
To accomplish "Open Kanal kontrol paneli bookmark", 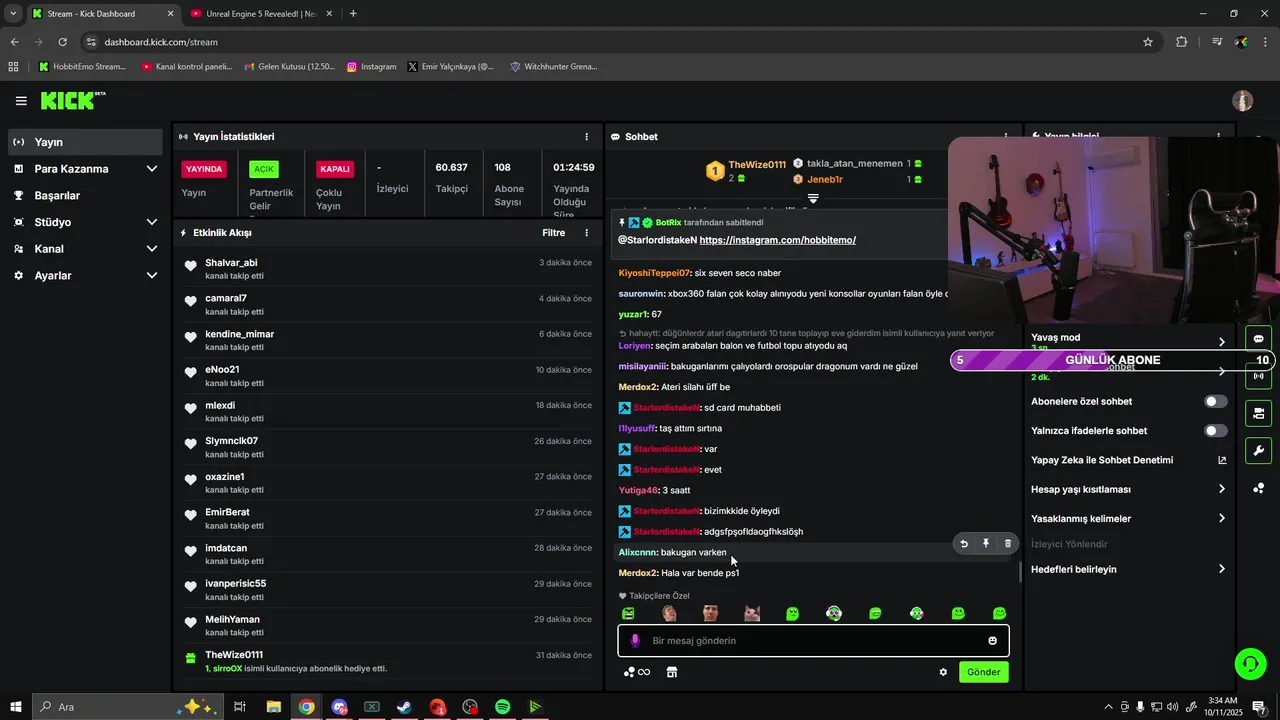I will click(186, 66).
